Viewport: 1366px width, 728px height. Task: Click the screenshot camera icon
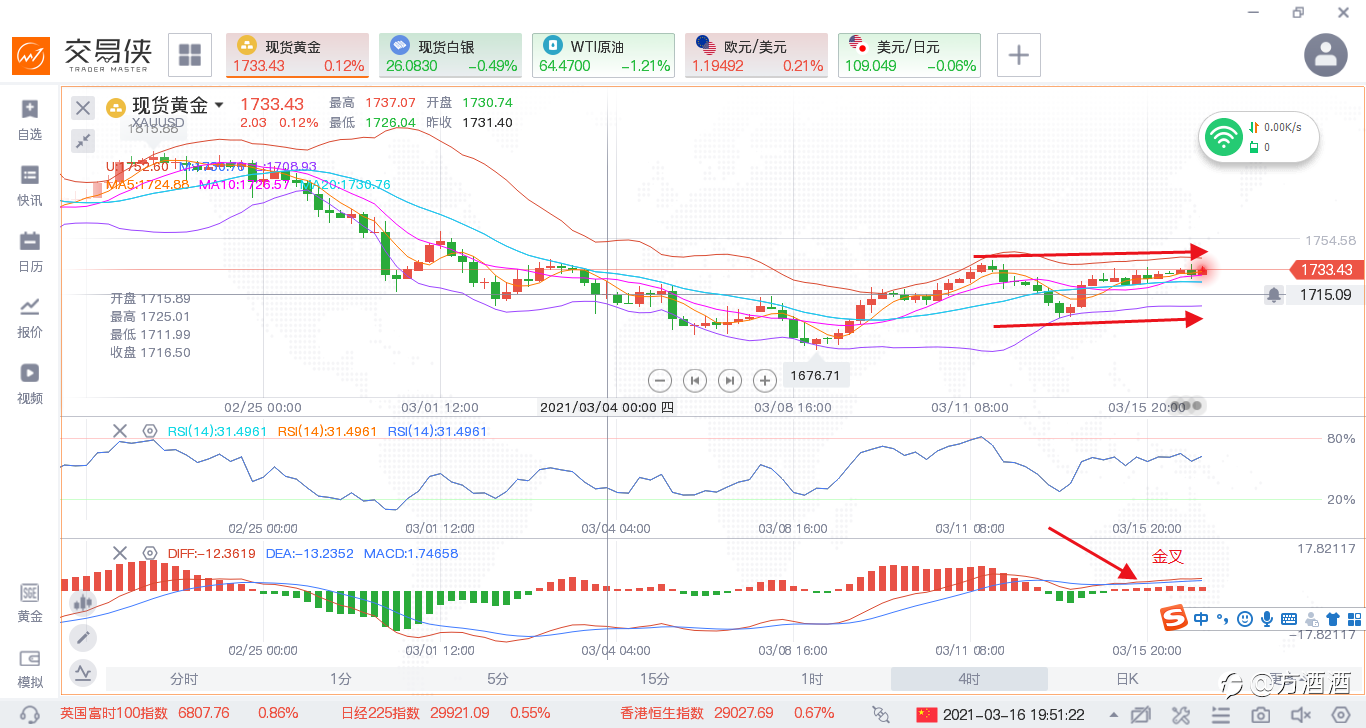(x=1261, y=715)
